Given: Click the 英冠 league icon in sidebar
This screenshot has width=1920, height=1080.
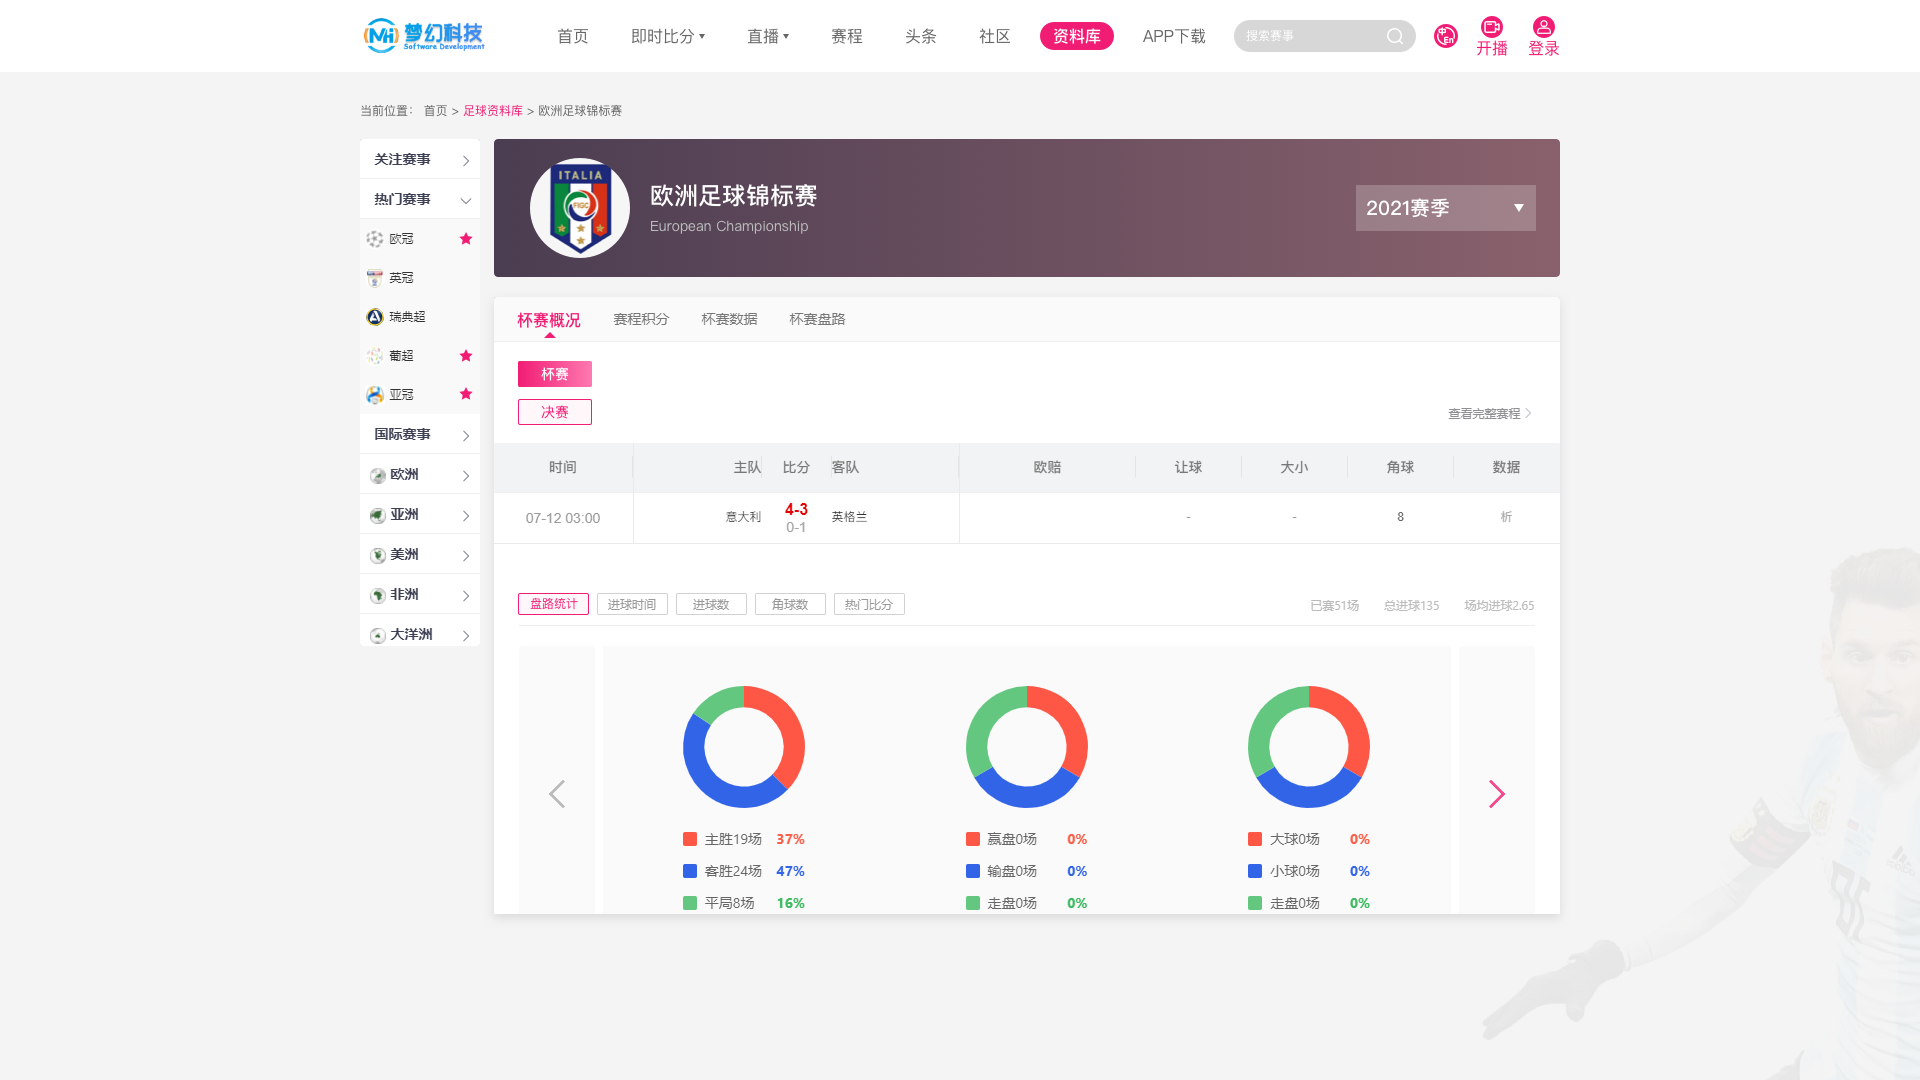Looking at the screenshot, I should 375,278.
